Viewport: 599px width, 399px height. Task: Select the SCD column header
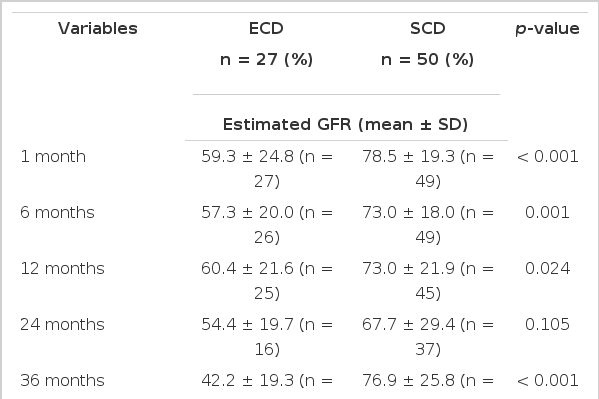(x=427, y=28)
